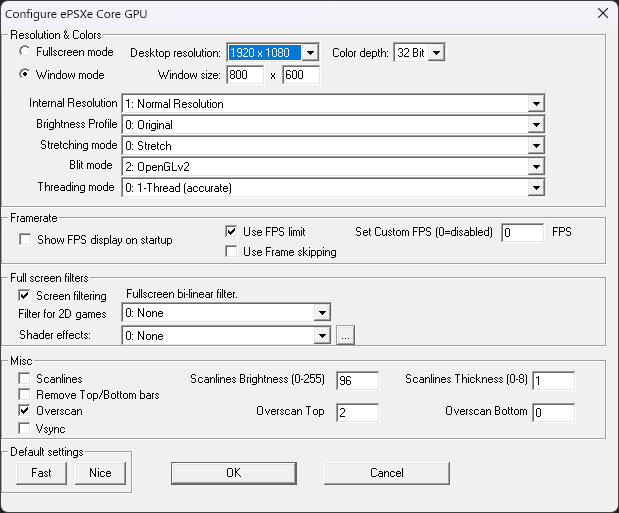Click '1: Normal Resolution' value
The height and width of the screenshot is (513, 619).
click(174, 104)
